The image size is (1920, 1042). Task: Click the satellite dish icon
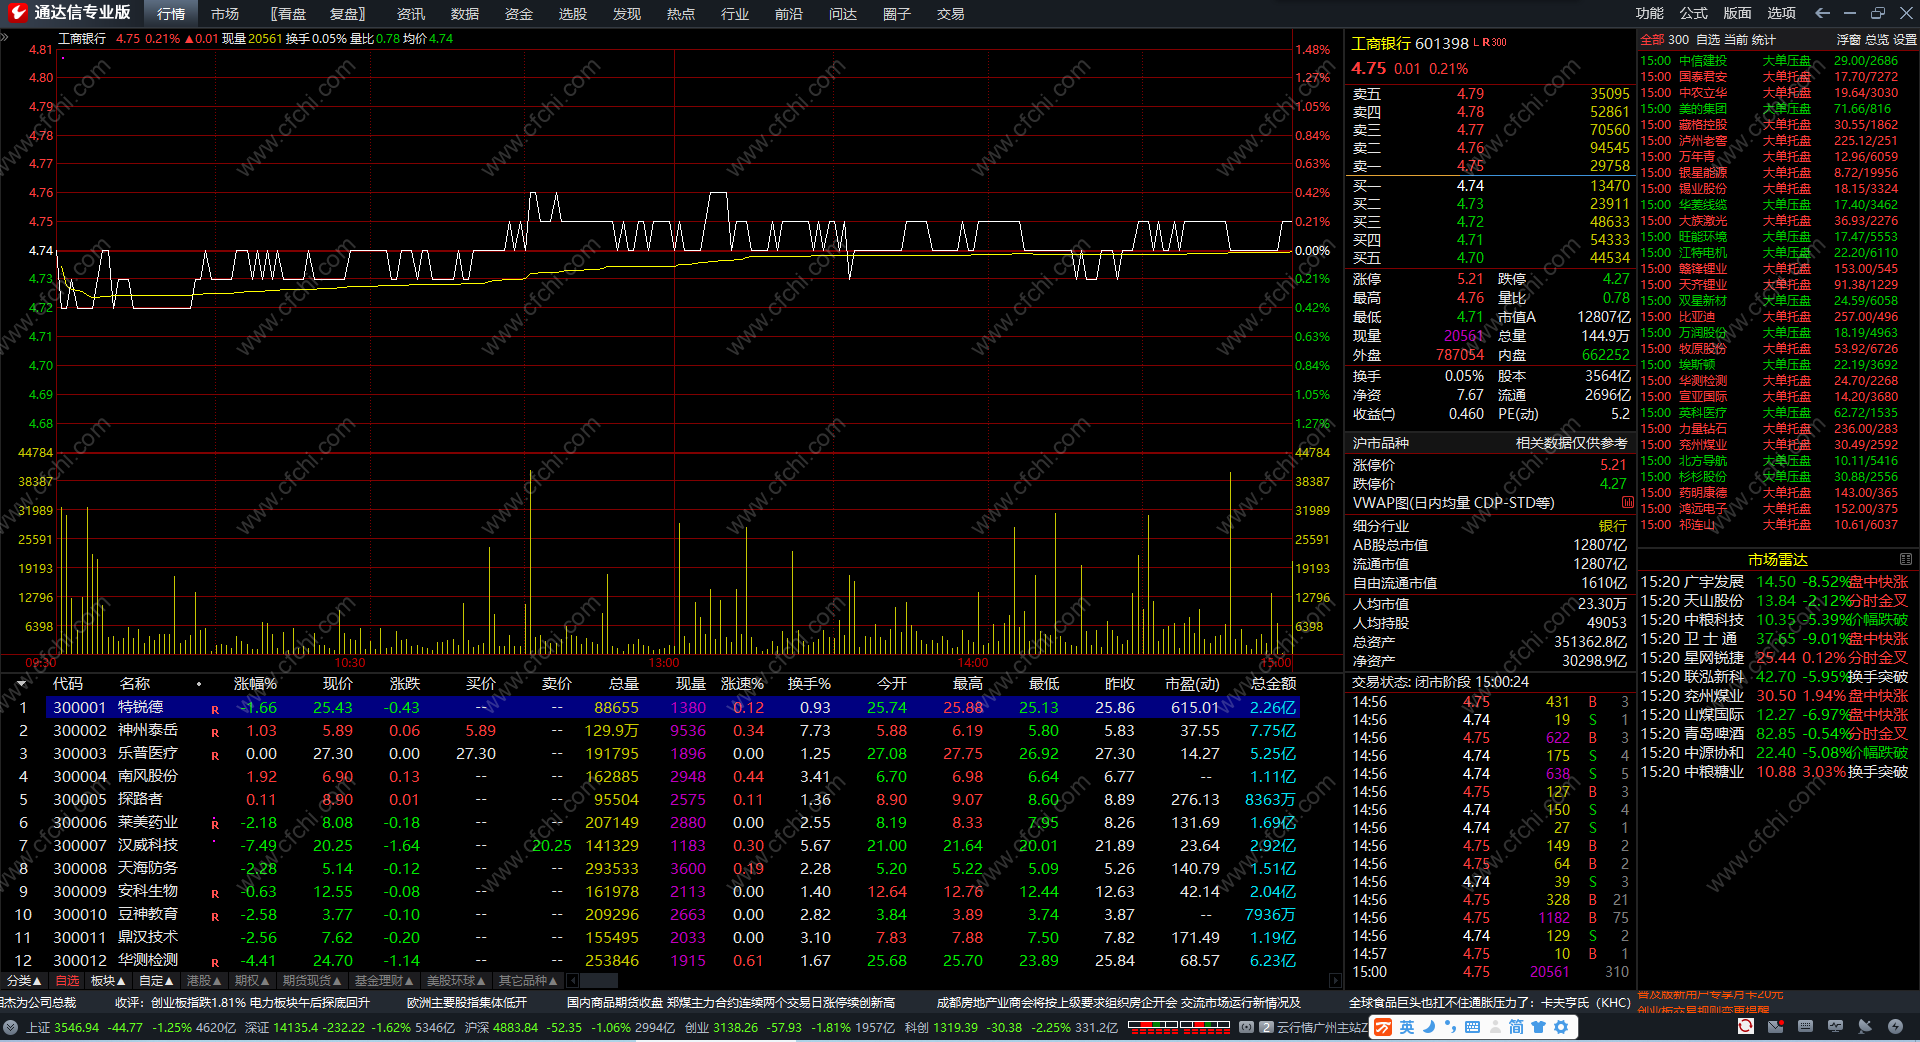1865,1026
